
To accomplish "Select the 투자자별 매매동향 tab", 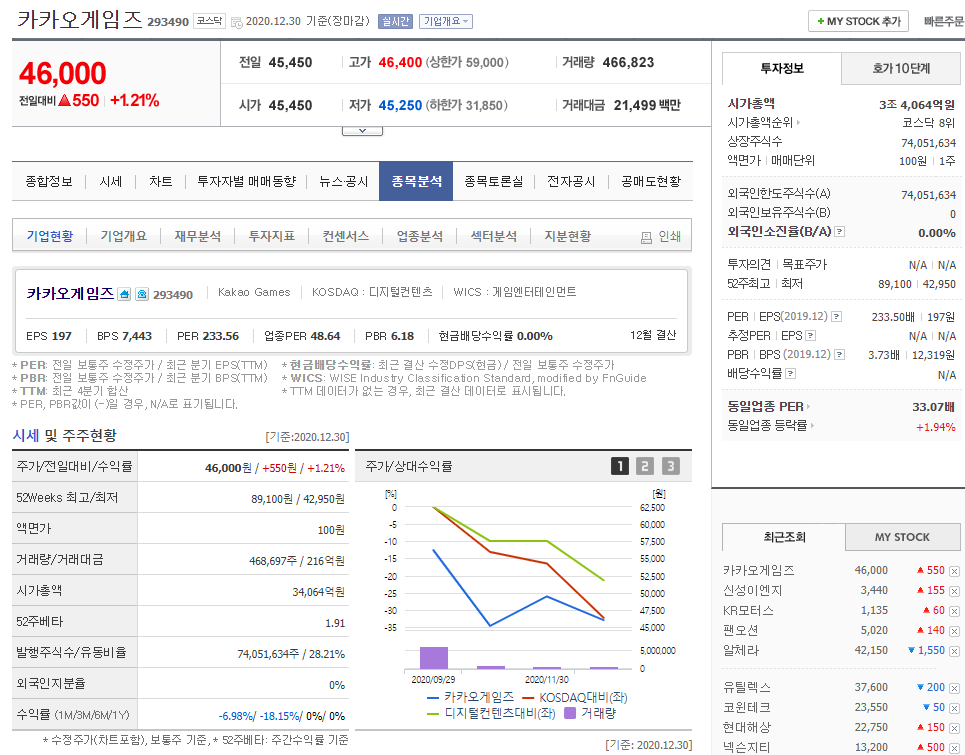I will [x=247, y=182].
